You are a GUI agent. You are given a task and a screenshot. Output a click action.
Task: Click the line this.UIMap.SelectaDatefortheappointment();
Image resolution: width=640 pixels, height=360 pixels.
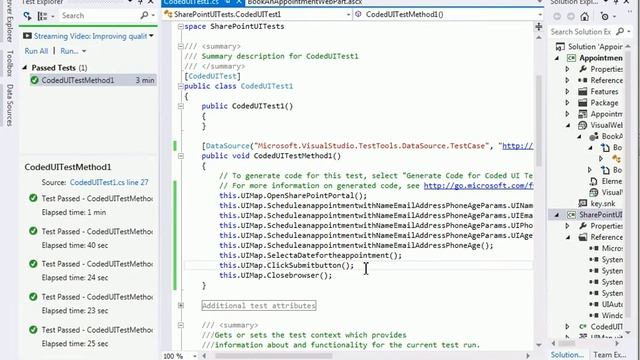[310, 256]
